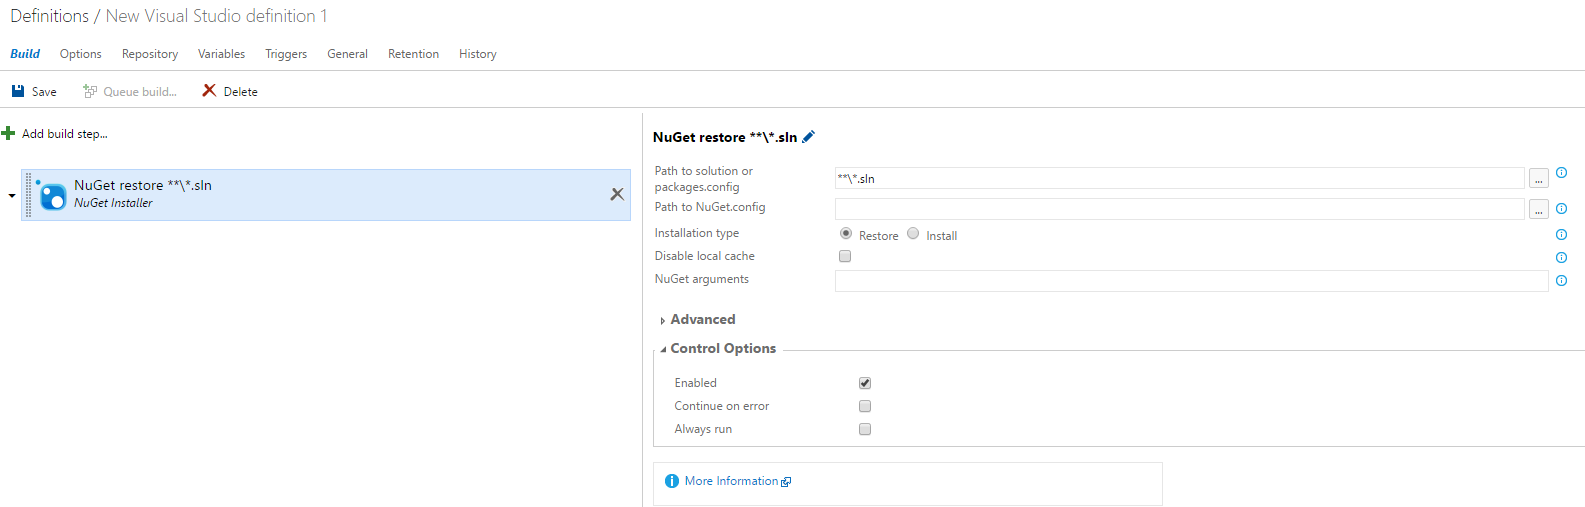Select the NuGet restore **\*.sln step row
The height and width of the screenshot is (507, 1585).
click(327, 195)
